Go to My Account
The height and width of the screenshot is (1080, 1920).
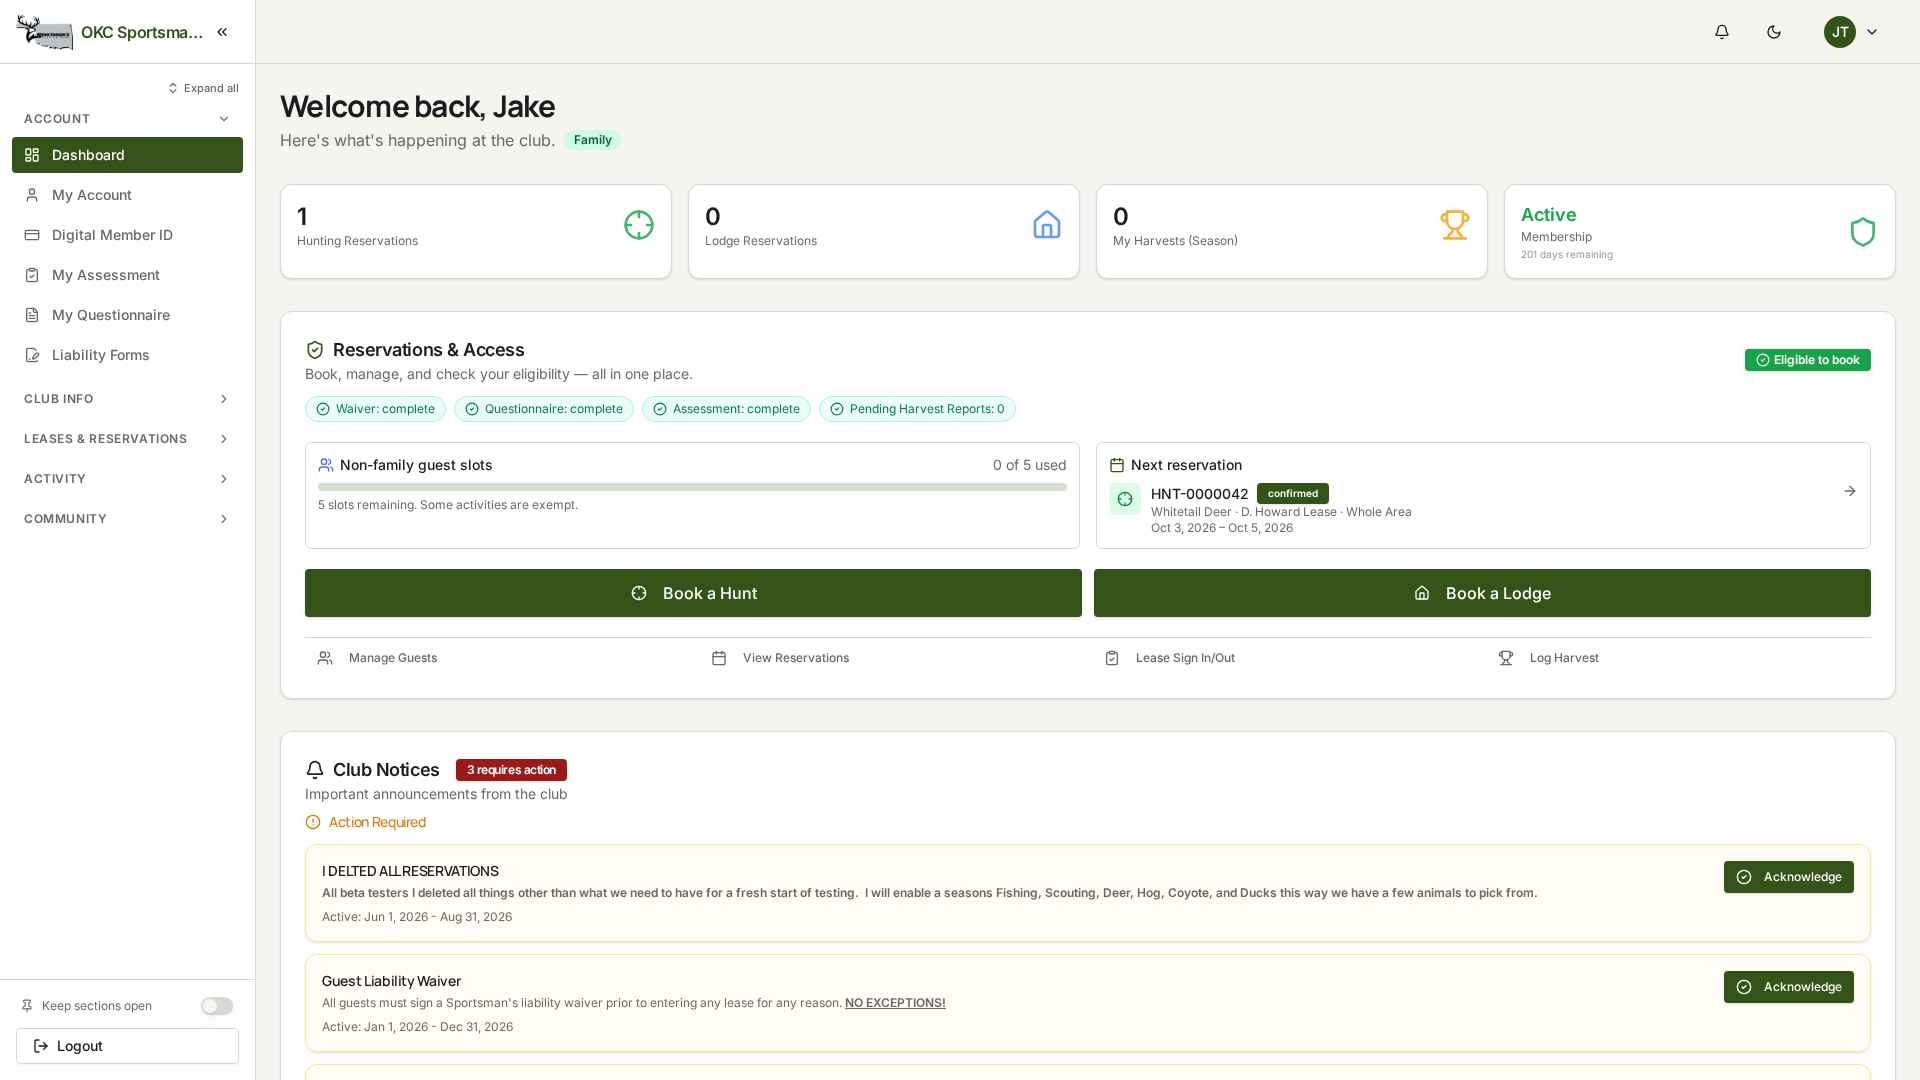(127, 195)
